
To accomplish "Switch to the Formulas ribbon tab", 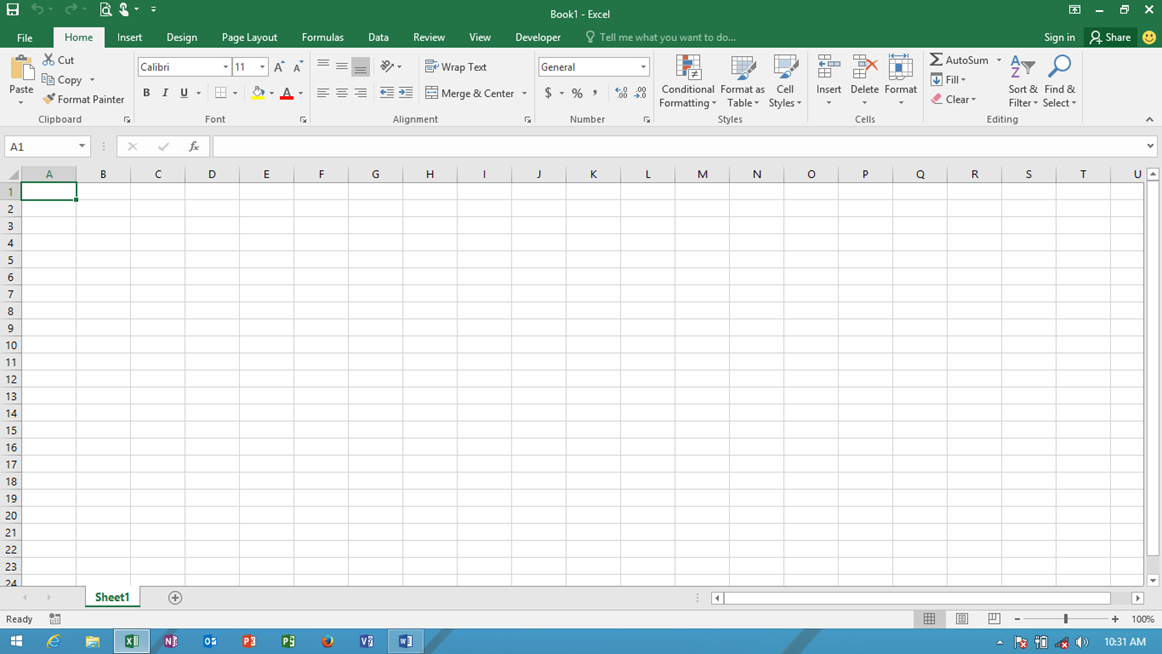I will (x=322, y=37).
